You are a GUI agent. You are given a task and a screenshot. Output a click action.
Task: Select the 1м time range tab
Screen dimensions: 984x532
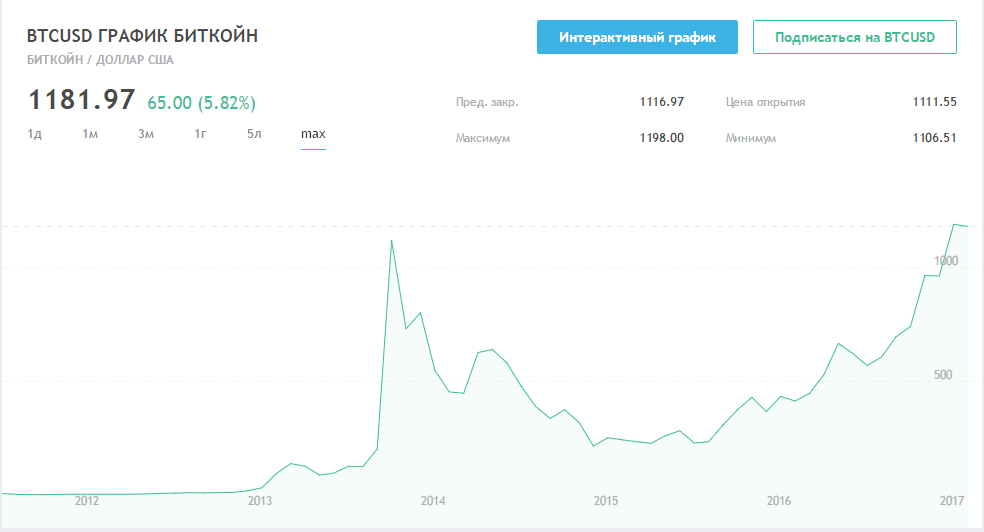click(90, 134)
